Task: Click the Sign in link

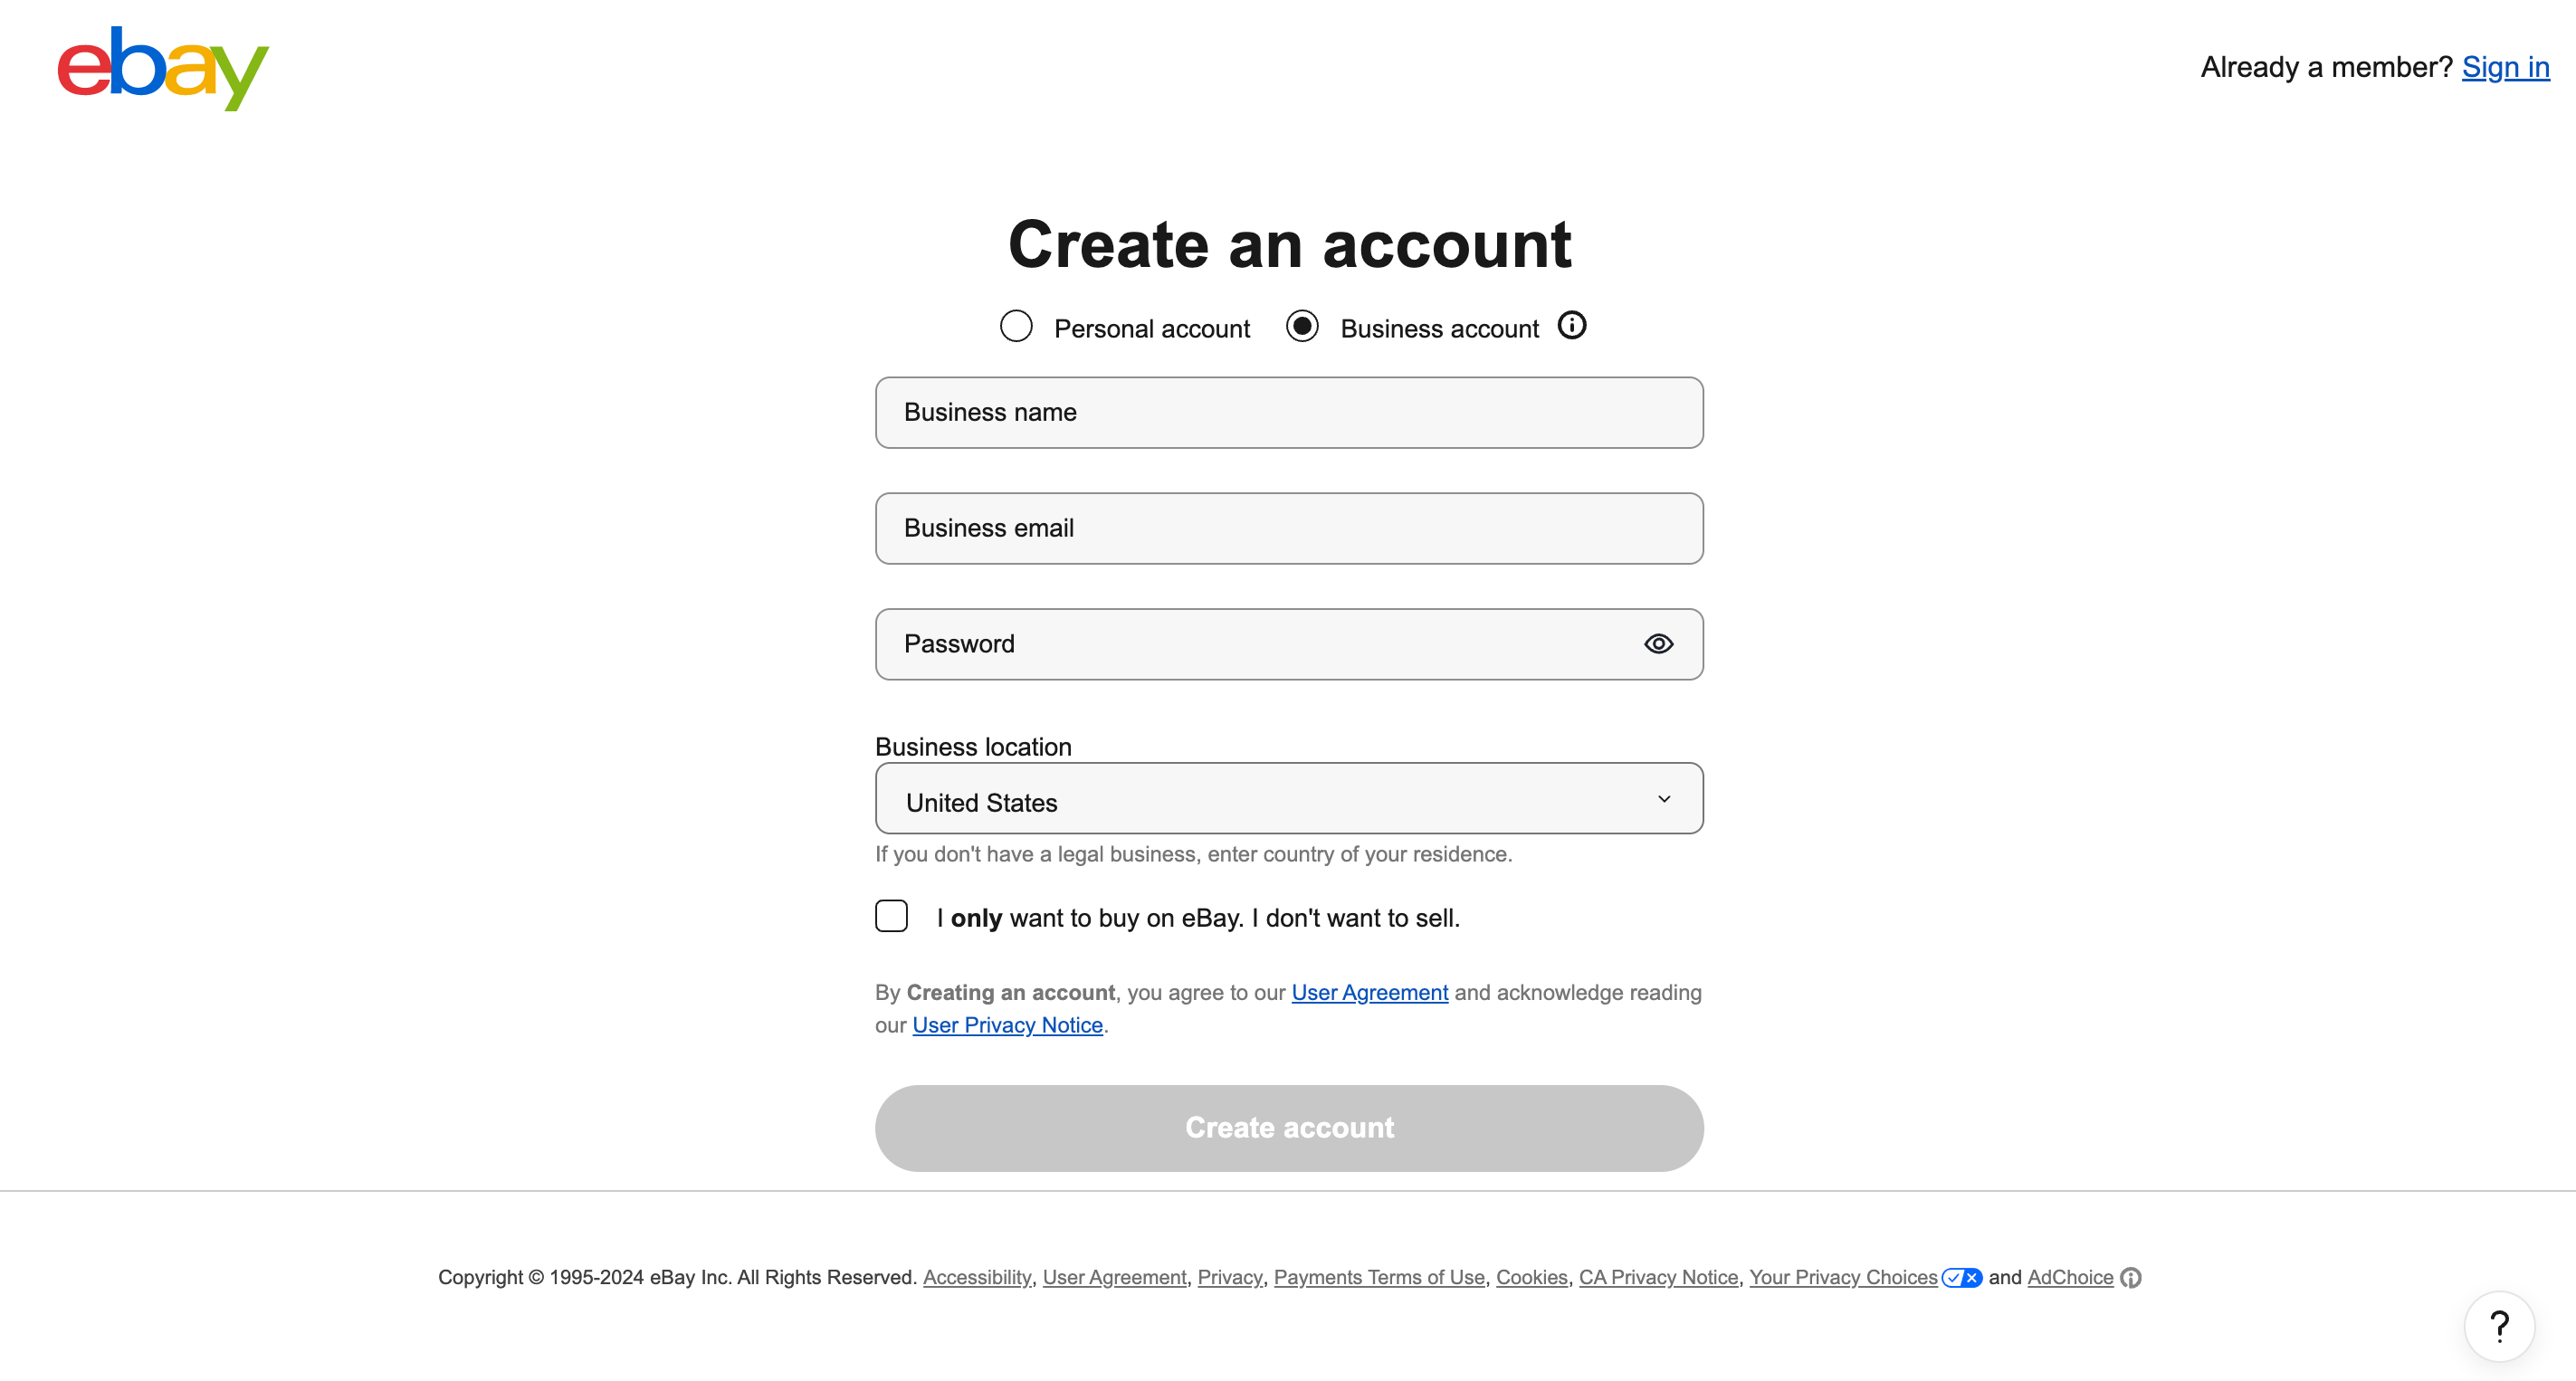Action: [2505, 67]
